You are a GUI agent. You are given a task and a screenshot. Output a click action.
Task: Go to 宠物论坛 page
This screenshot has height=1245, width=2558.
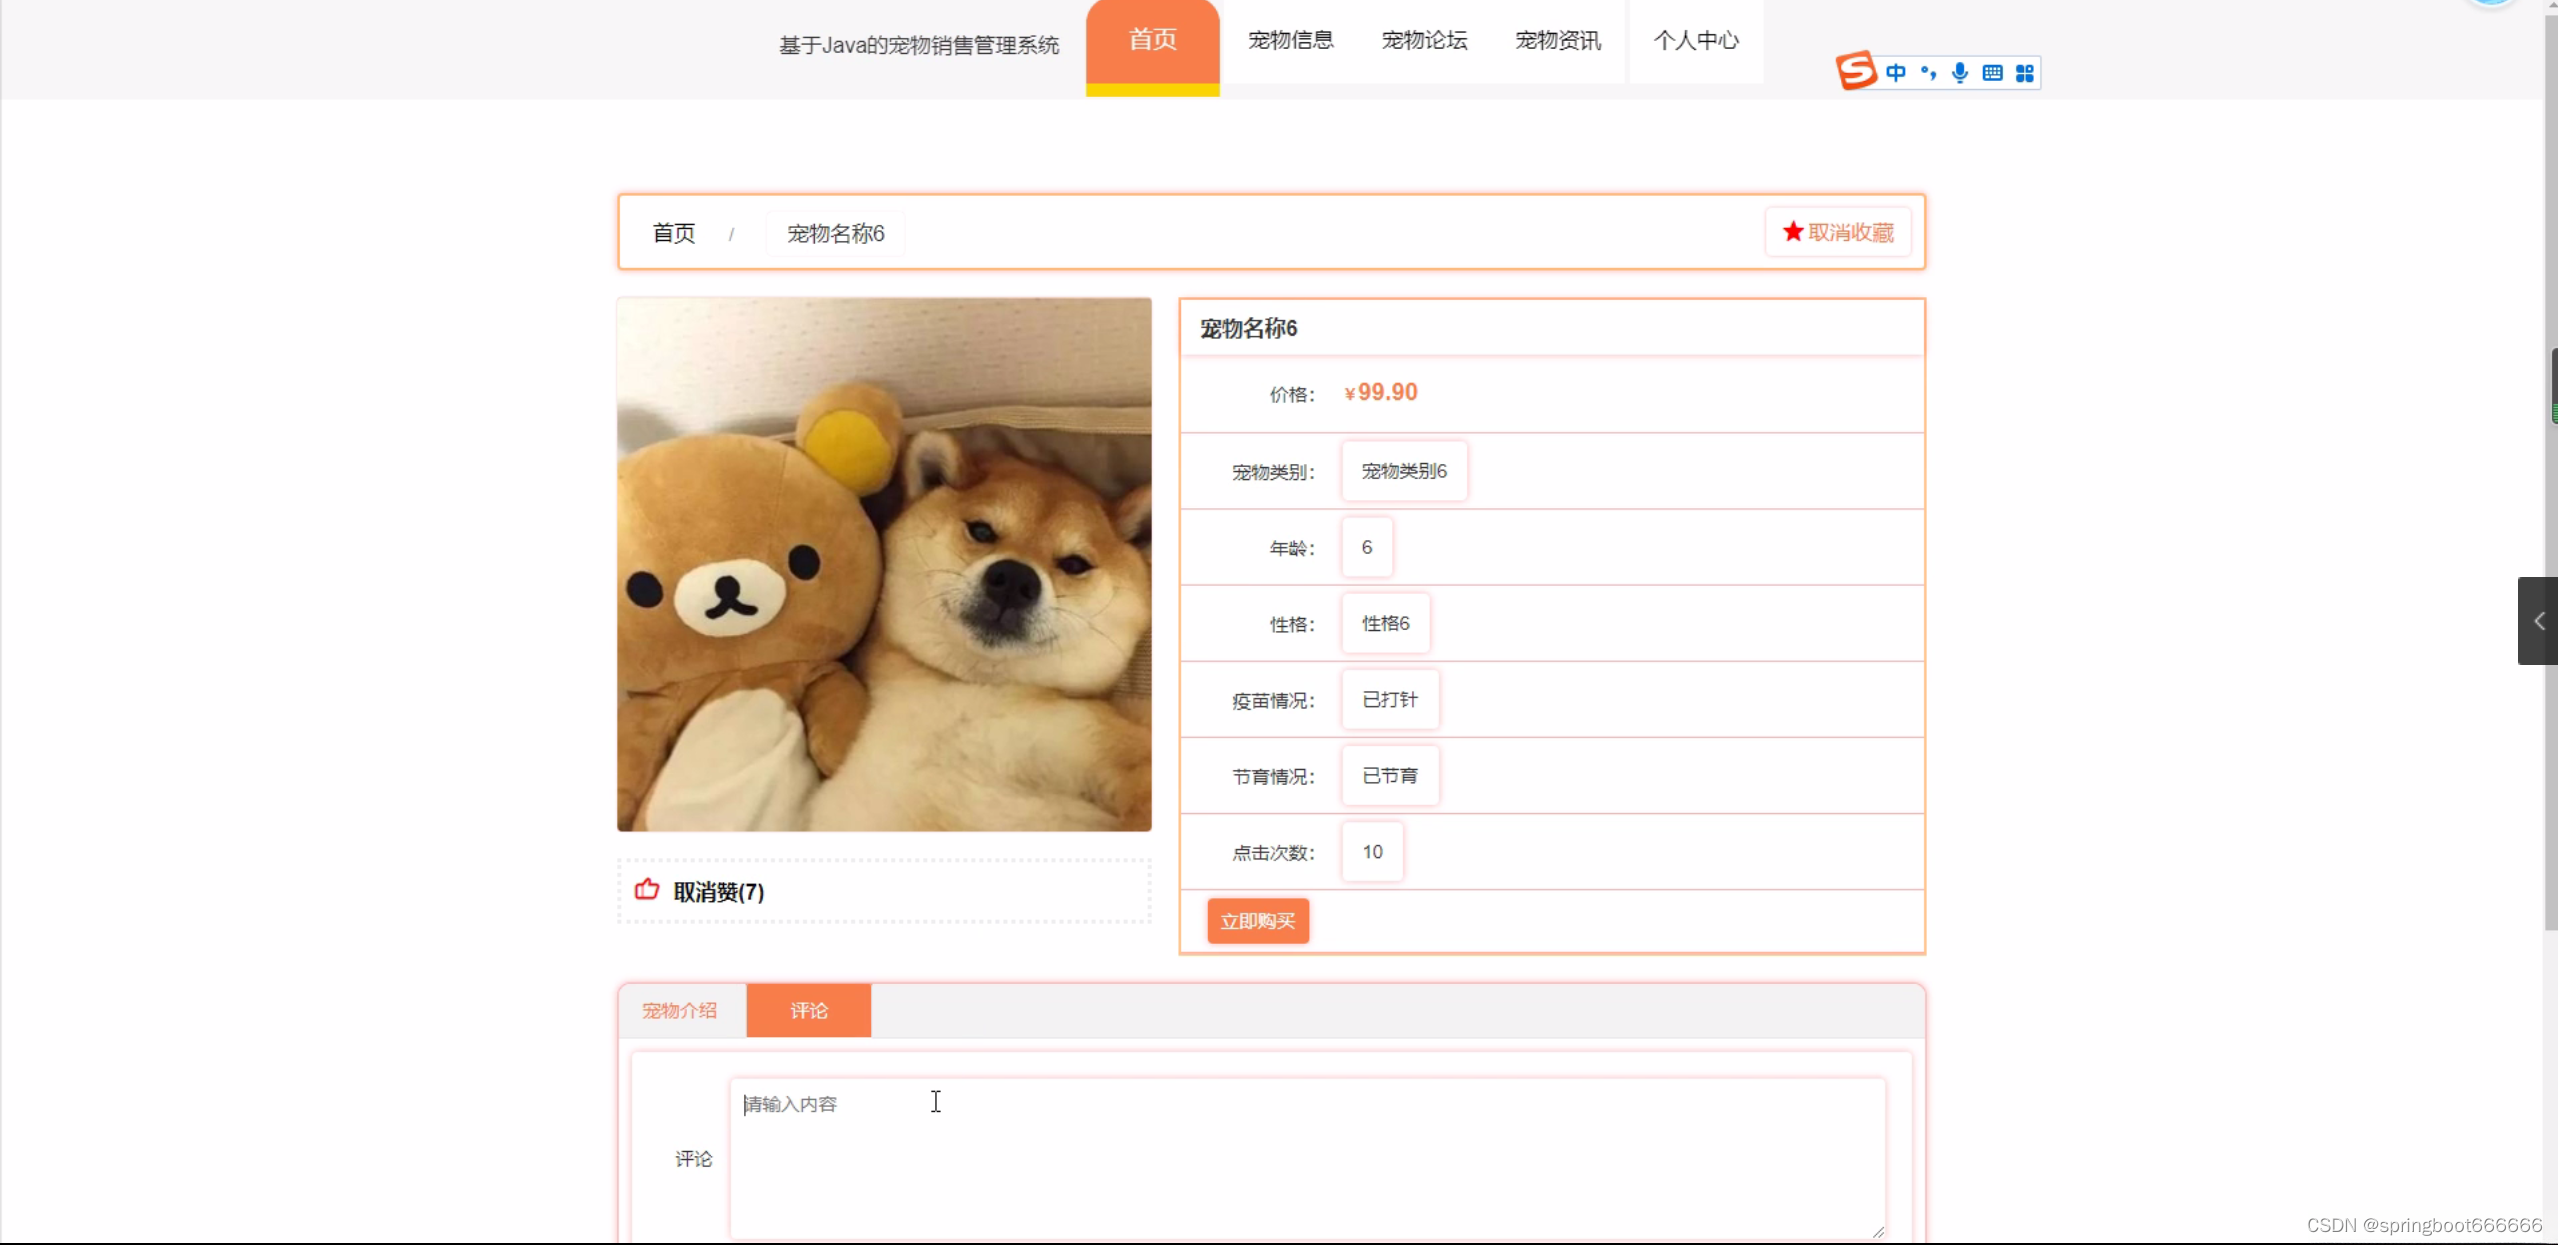click(x=1424, y=40)
